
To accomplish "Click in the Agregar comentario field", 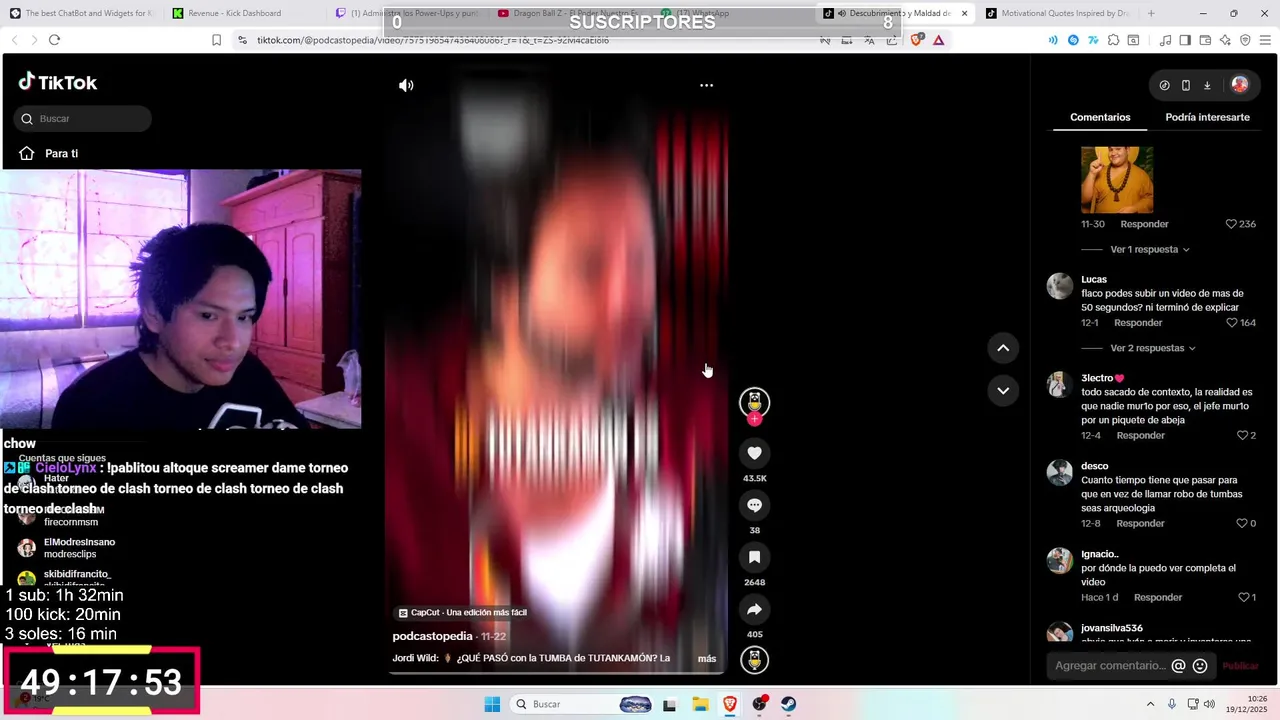I will [1109, 666].
